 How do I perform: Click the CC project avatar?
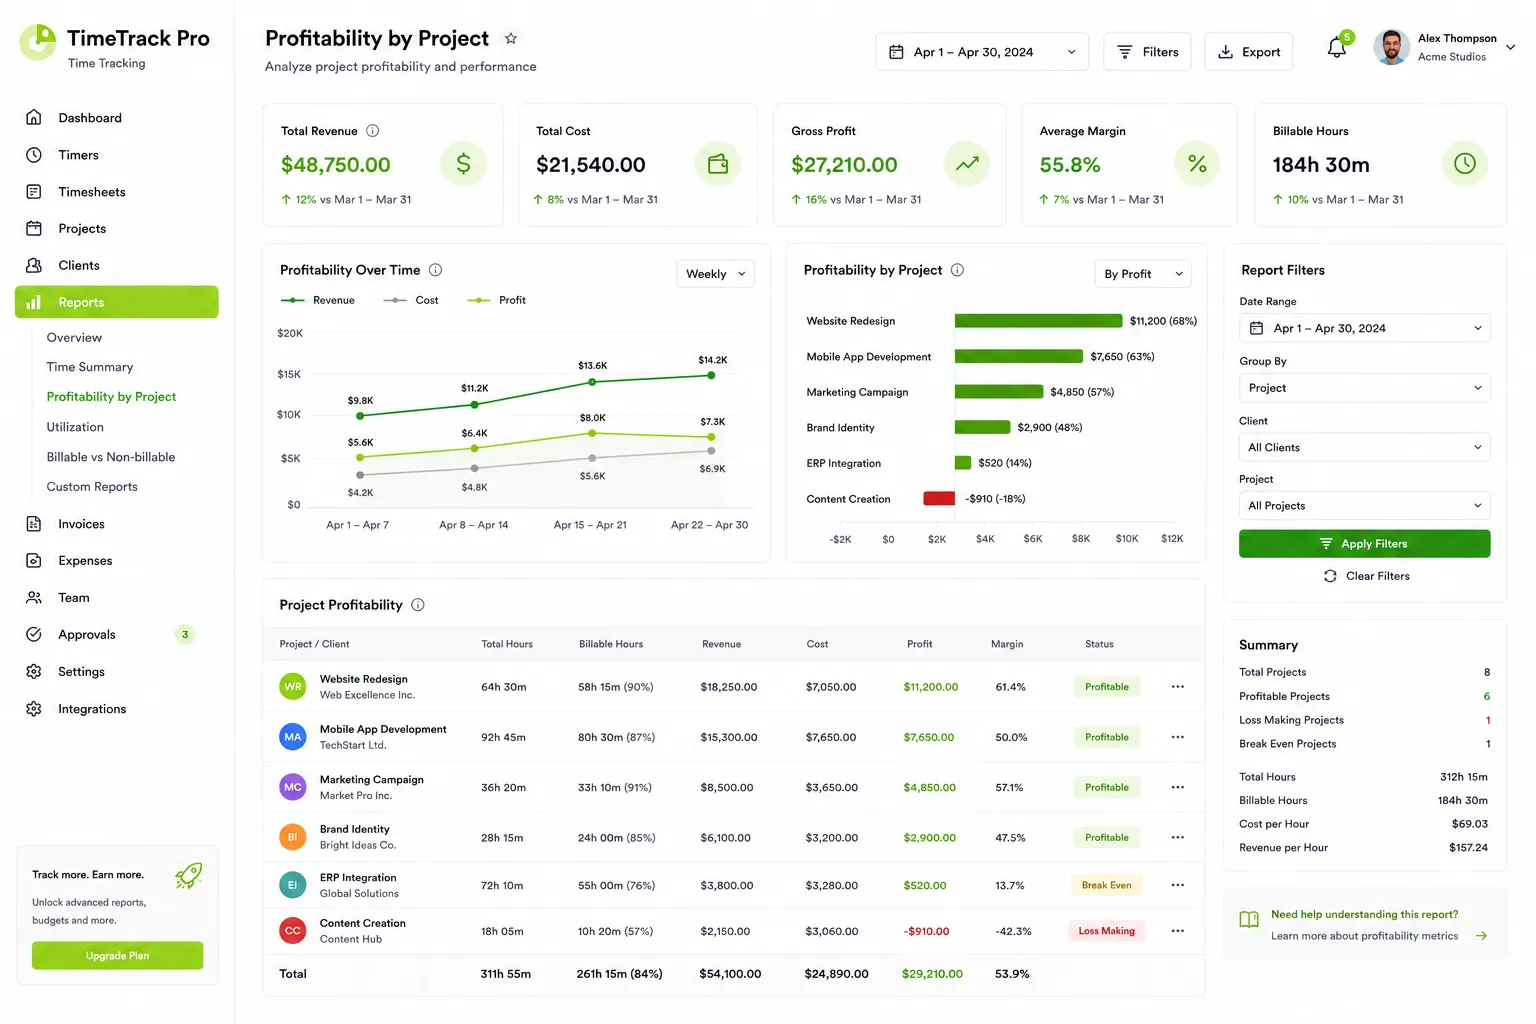point(293,931)
